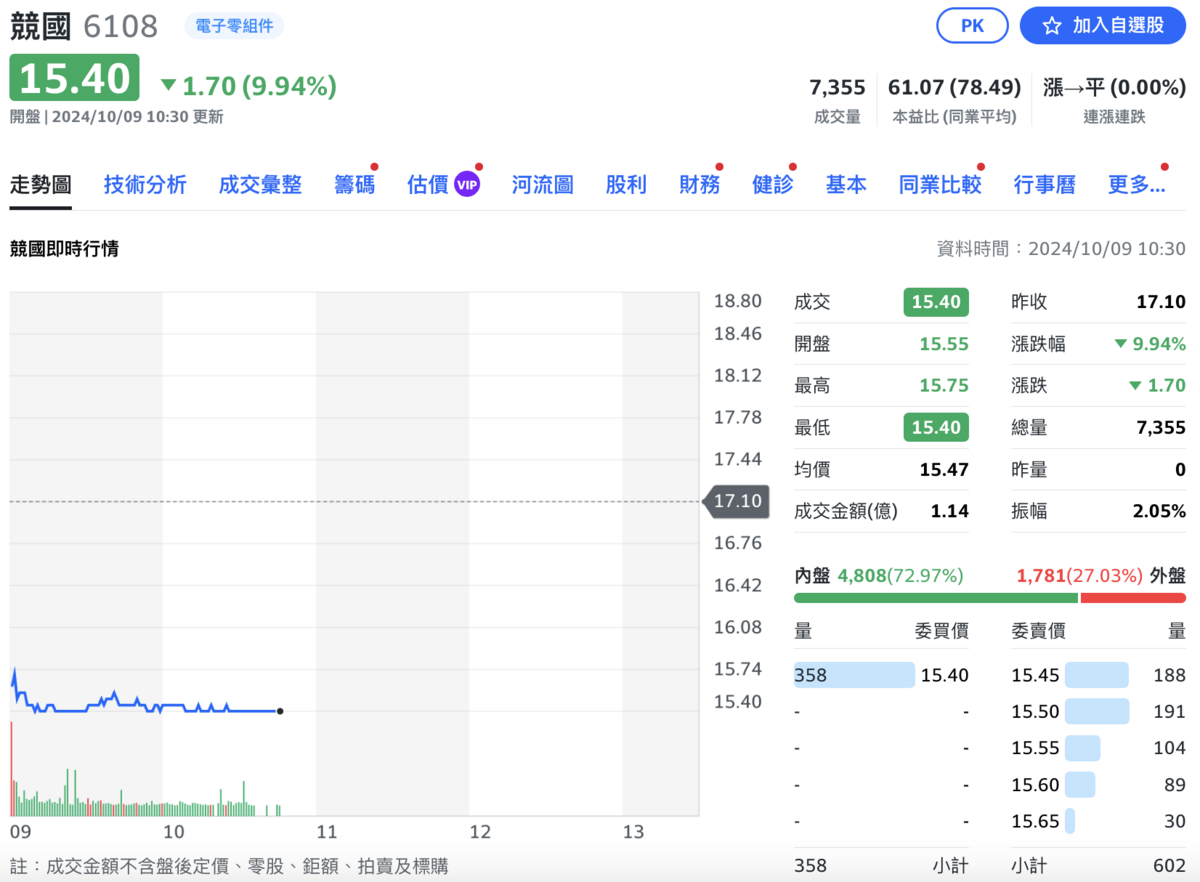Click the 振幅 2.05% amplitude value
This screenshot has height=882, width=1200.
click(x=1159, y=511)
